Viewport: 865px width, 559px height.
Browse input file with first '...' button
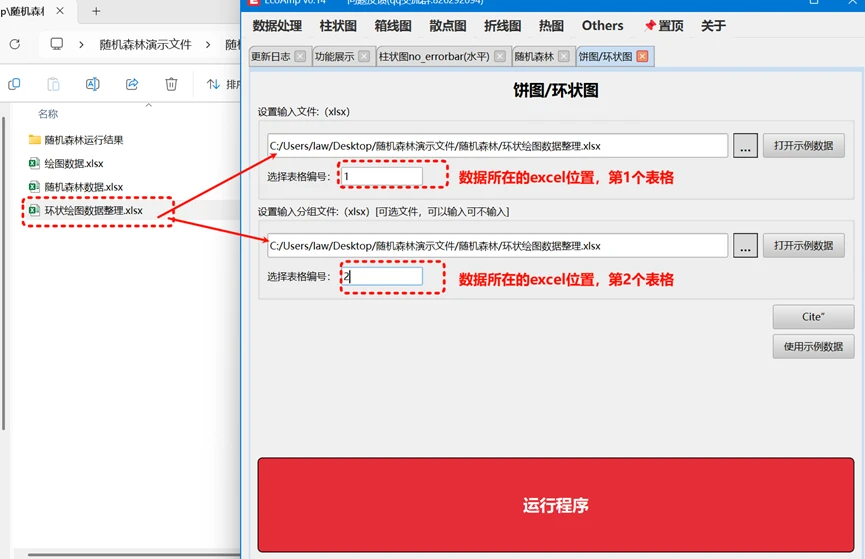(745, 146)
